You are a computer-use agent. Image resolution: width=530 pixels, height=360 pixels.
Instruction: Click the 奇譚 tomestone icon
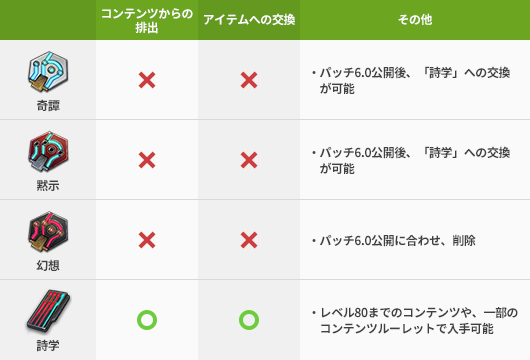48,71
